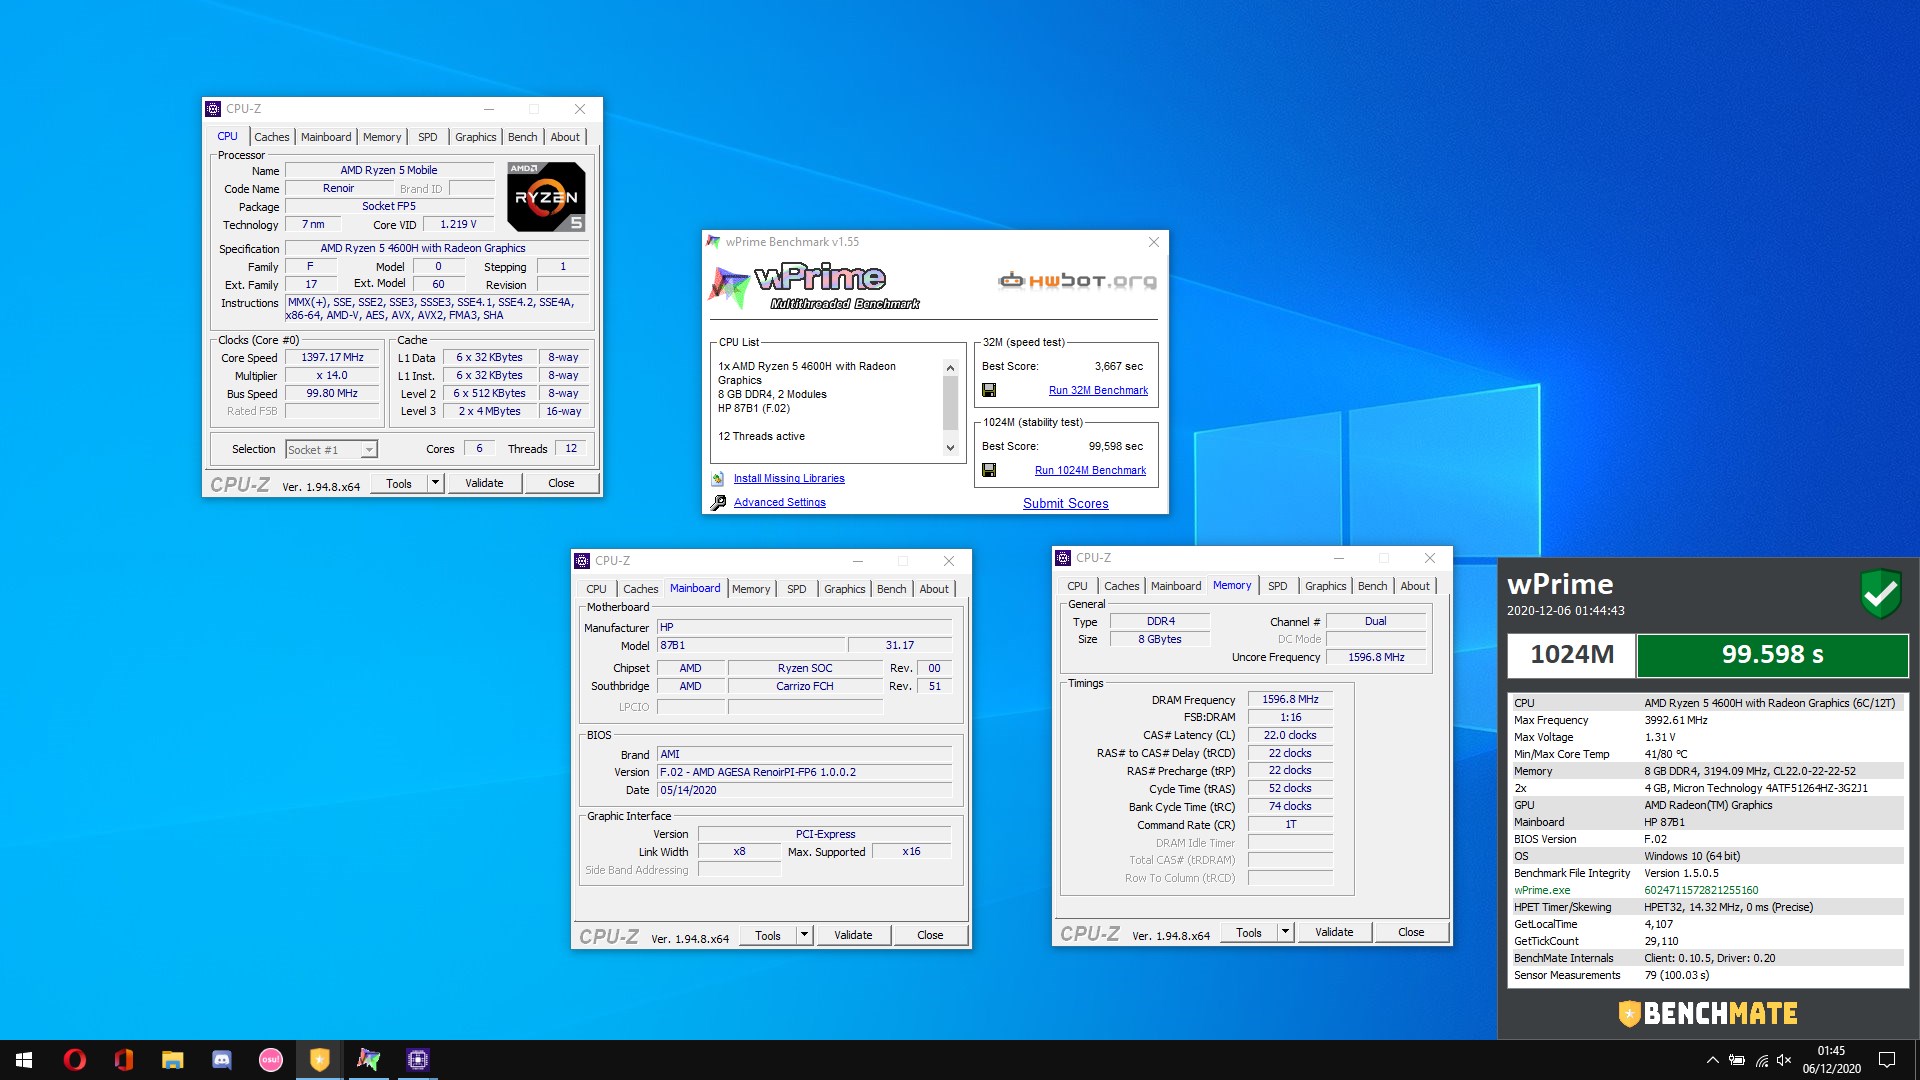The image size is (1920, 1080).
Task: Click the 99.598 s result bar
Action: tap(1772, 654)
